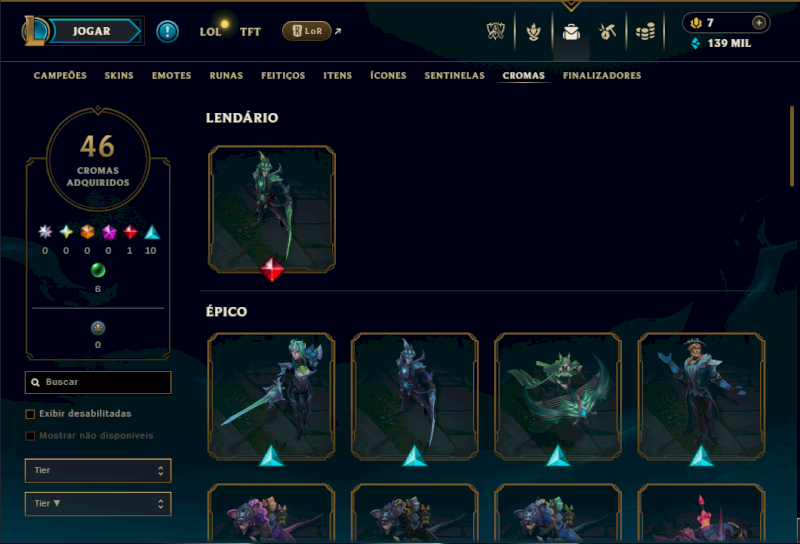Screen dimensions: 800x544
Task: Enable Exibir desabilitadas checkbox
Action: coord(30,414)
